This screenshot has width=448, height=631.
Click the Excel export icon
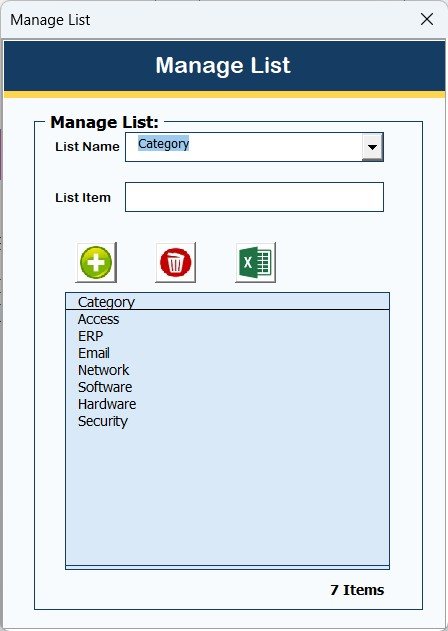coord(256,262)
